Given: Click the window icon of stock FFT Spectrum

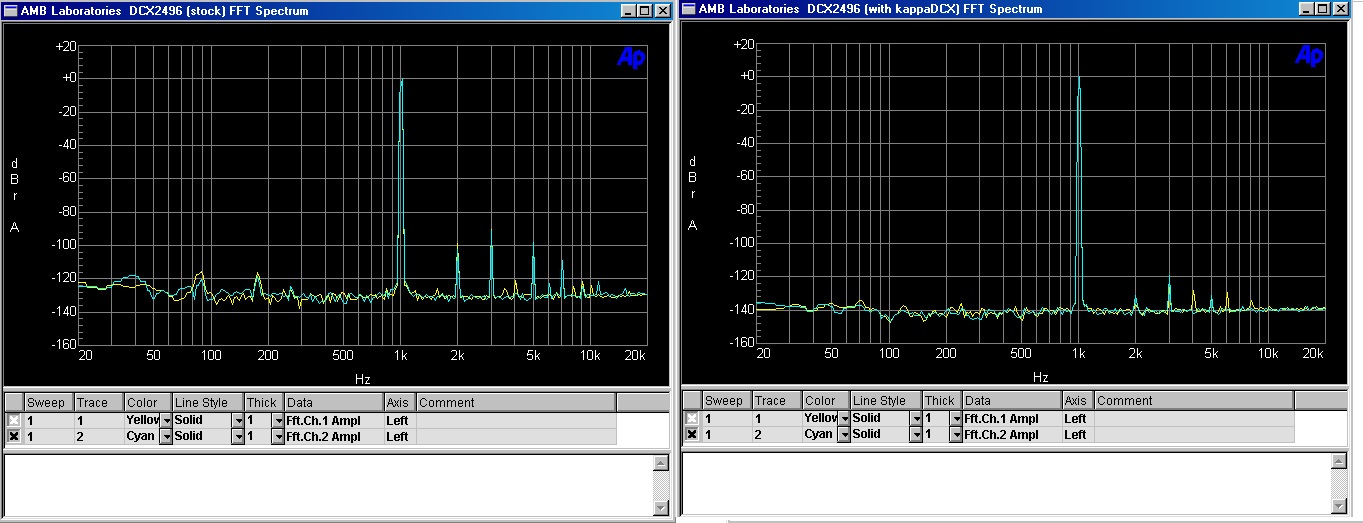Looking at the screenshot, I should (11, 11).
